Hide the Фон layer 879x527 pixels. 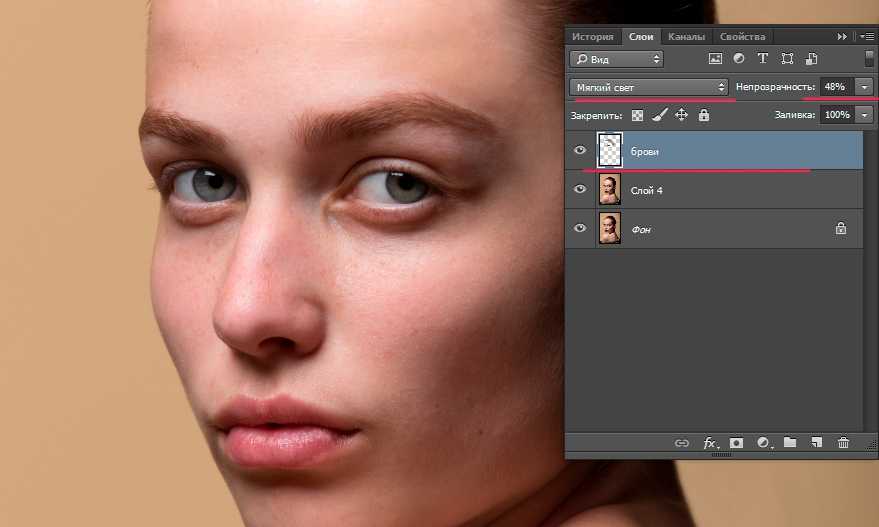coord(580,228)
